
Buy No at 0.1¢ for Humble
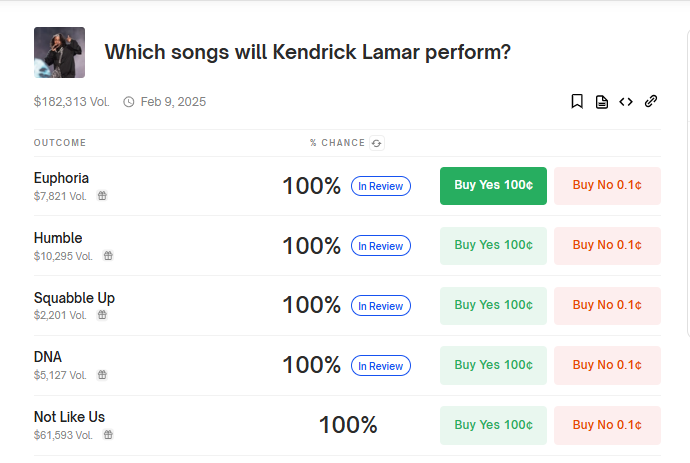(x=607, y=246)
